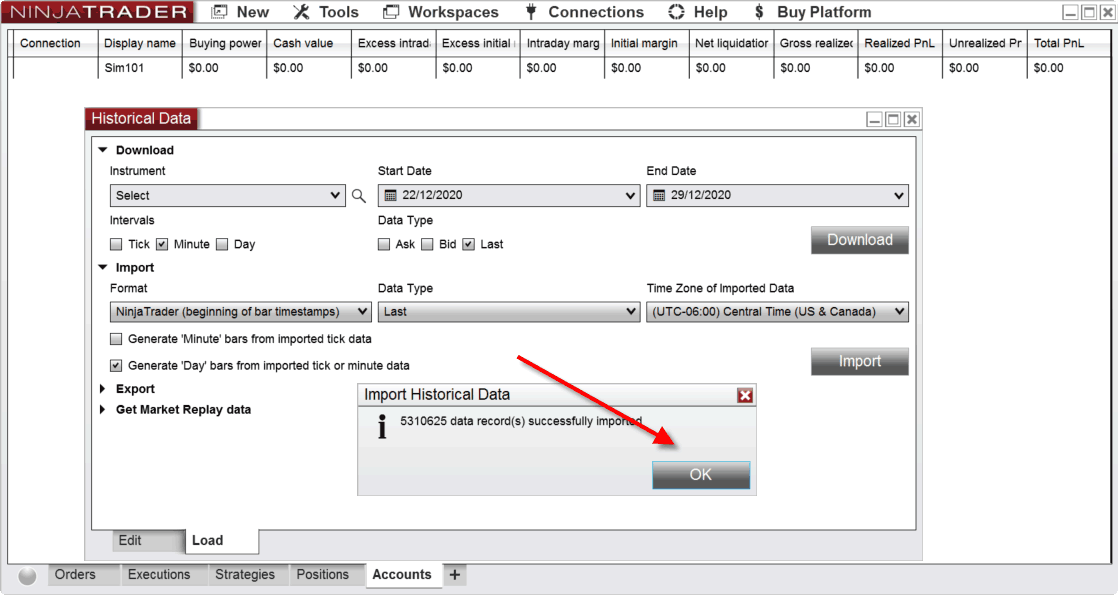The image size is (1118, 595).
Task: Click the Realized PnL column header
Action: click(x=900, y=44)
